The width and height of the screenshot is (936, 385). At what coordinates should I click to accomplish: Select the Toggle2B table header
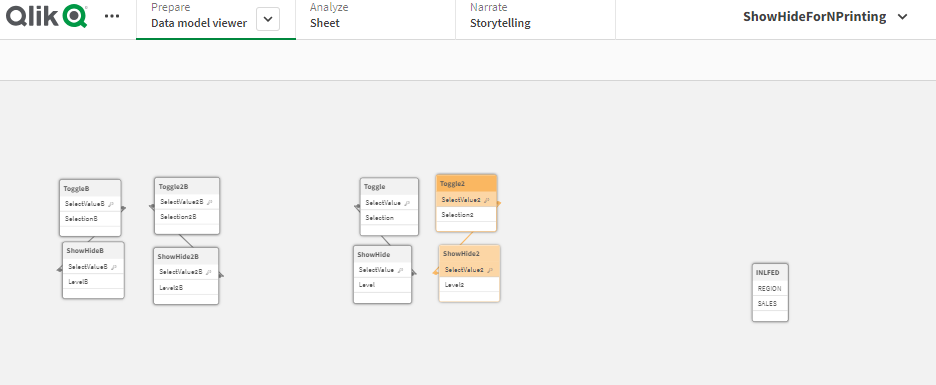[x=187, y=186]
